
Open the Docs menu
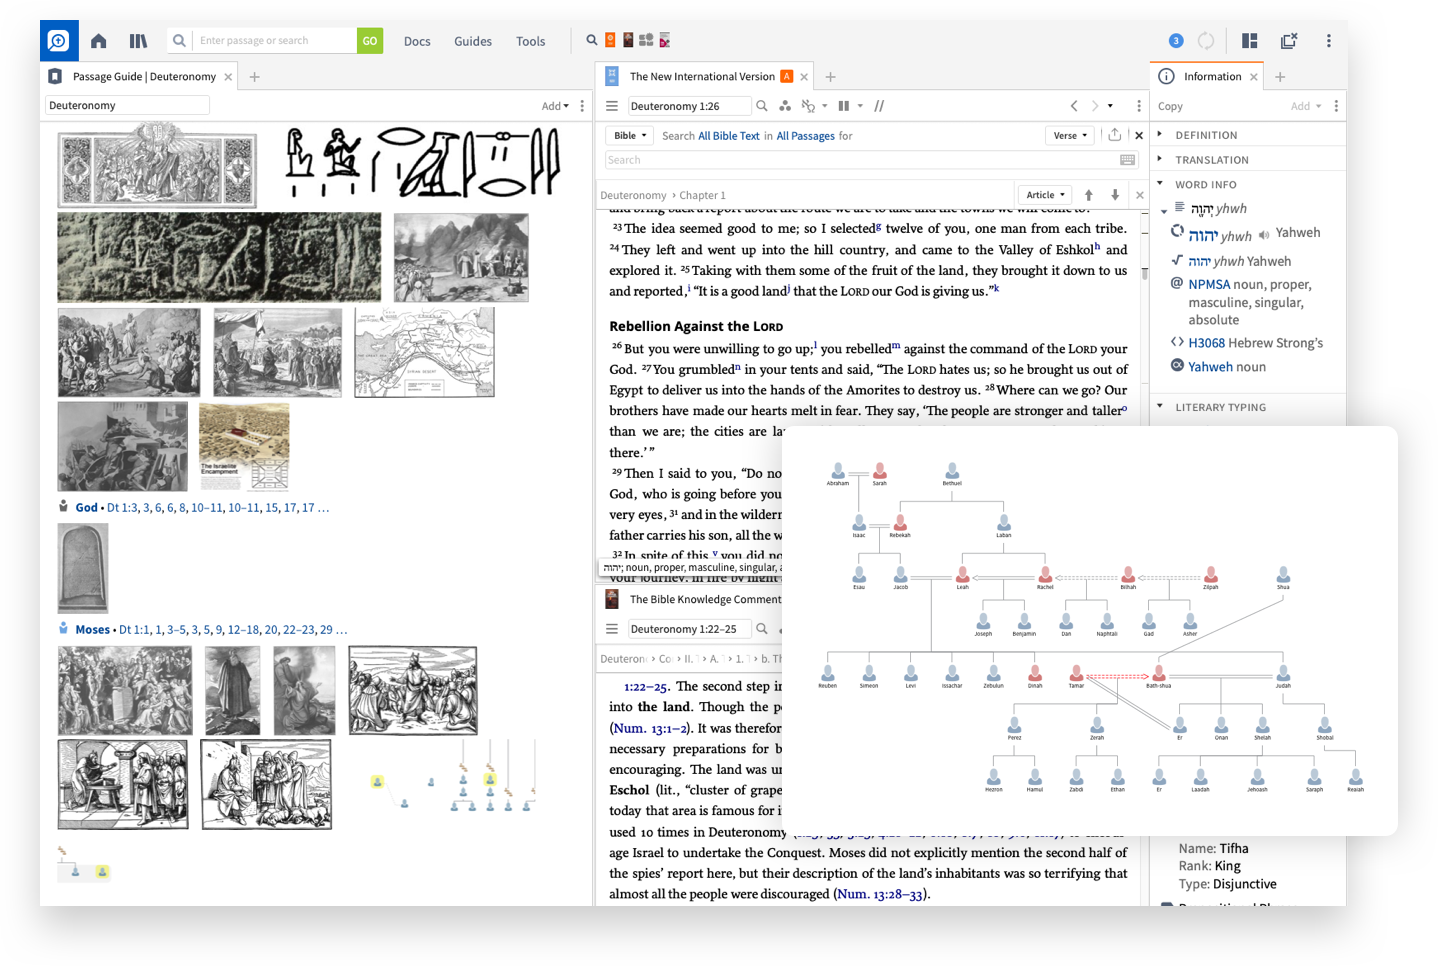point(417,41)
